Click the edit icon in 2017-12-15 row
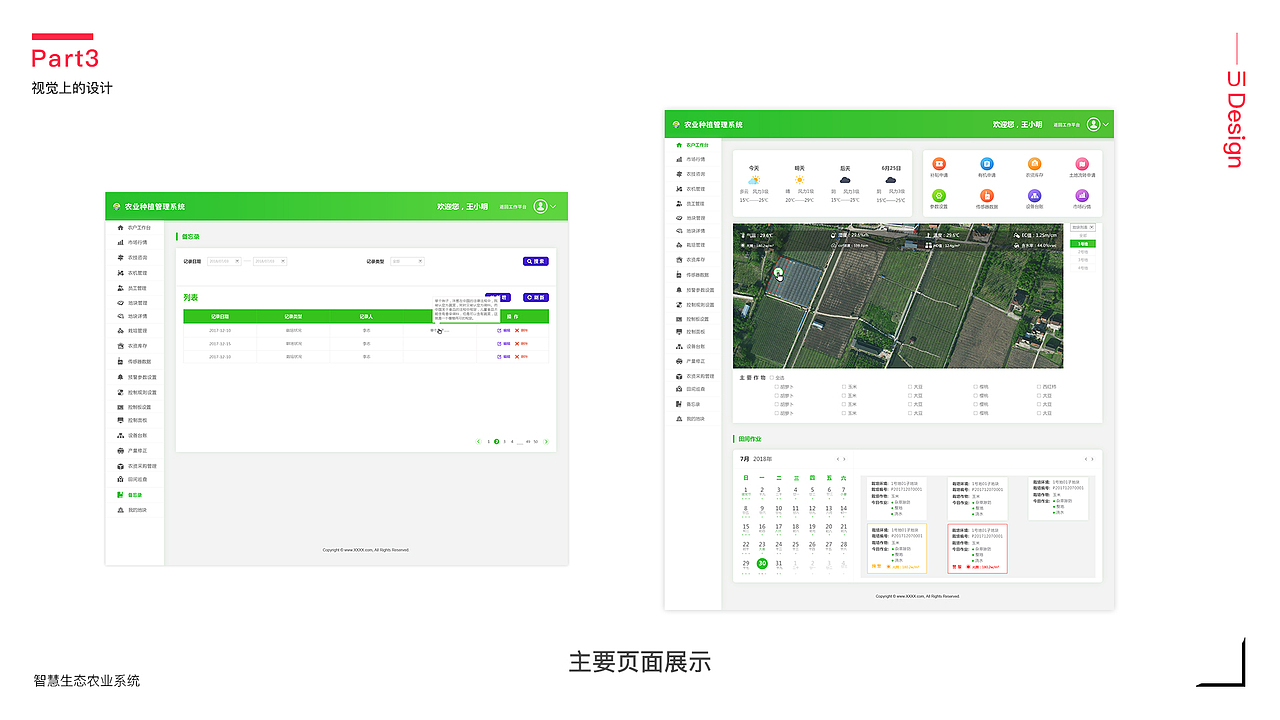Screen dimensions: 1280x720 tap(499, 343)
